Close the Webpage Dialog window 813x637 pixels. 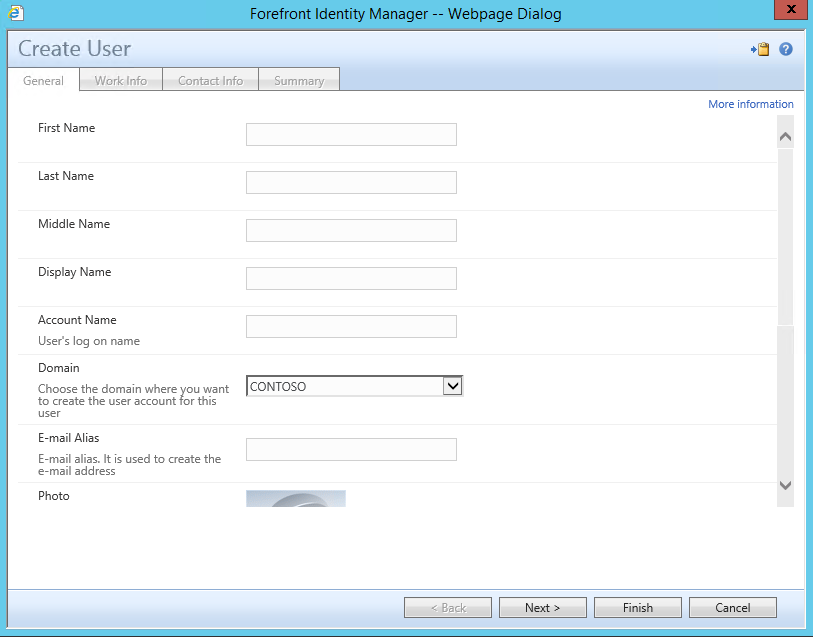click(791, 9)
